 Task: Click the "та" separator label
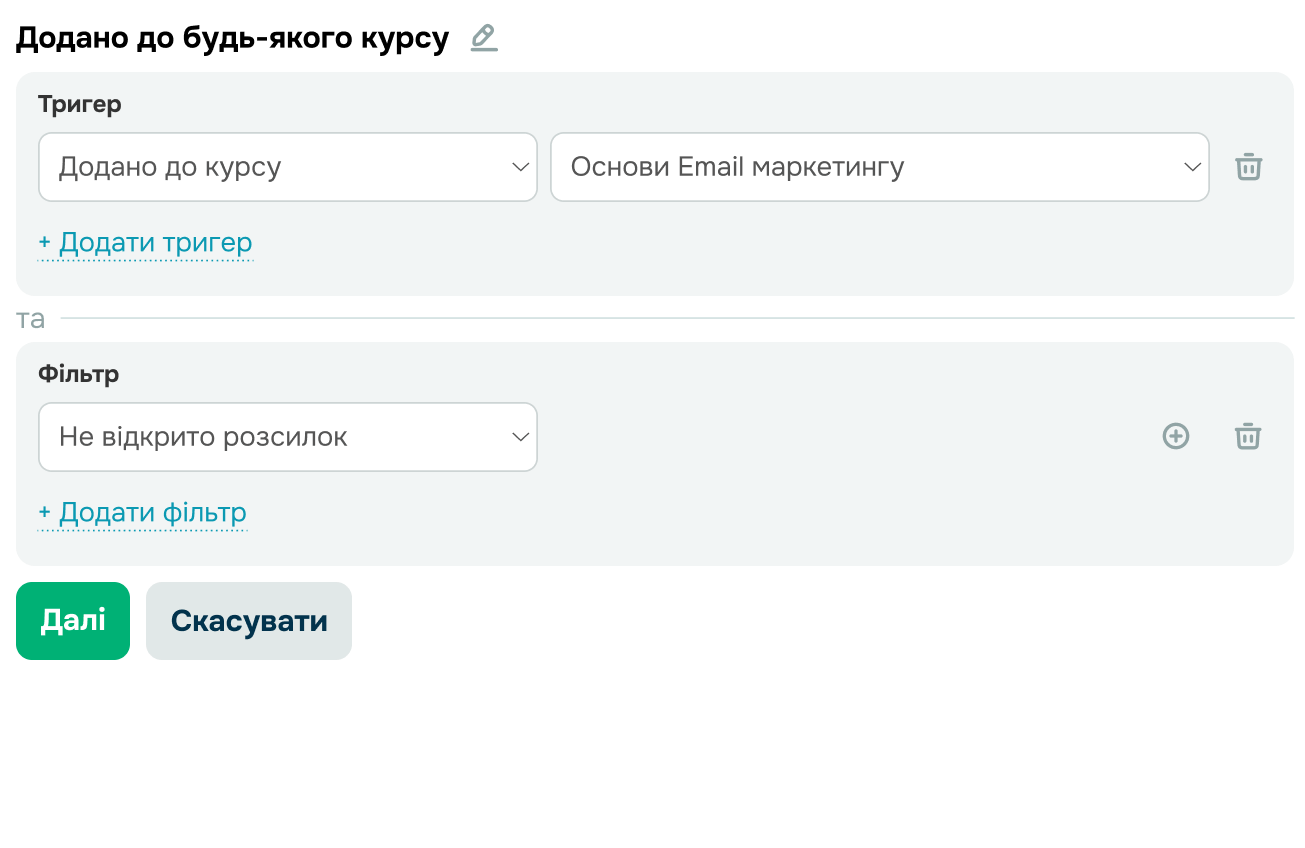[x=31, y=319]
